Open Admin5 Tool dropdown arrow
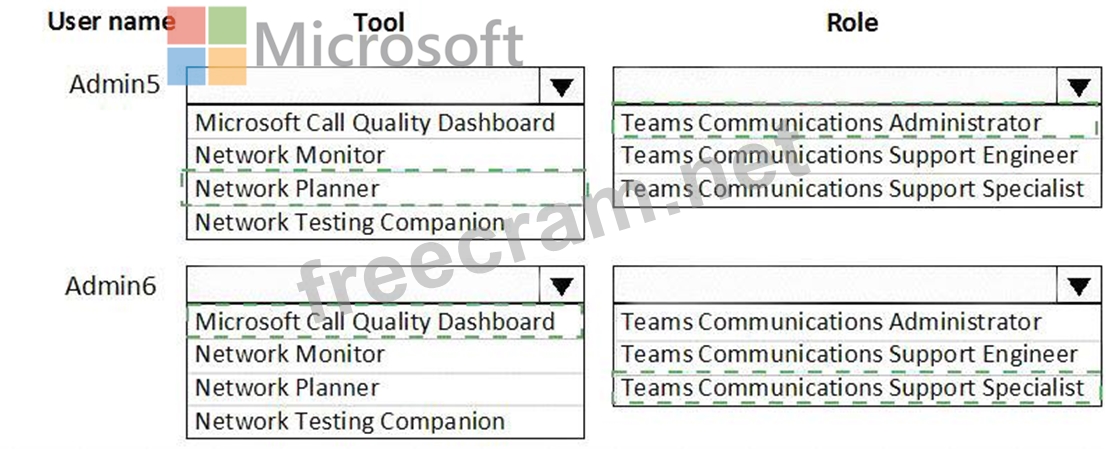Image resolution: width=1106 pixels, height=450 pixels. [x=562, y=88]
